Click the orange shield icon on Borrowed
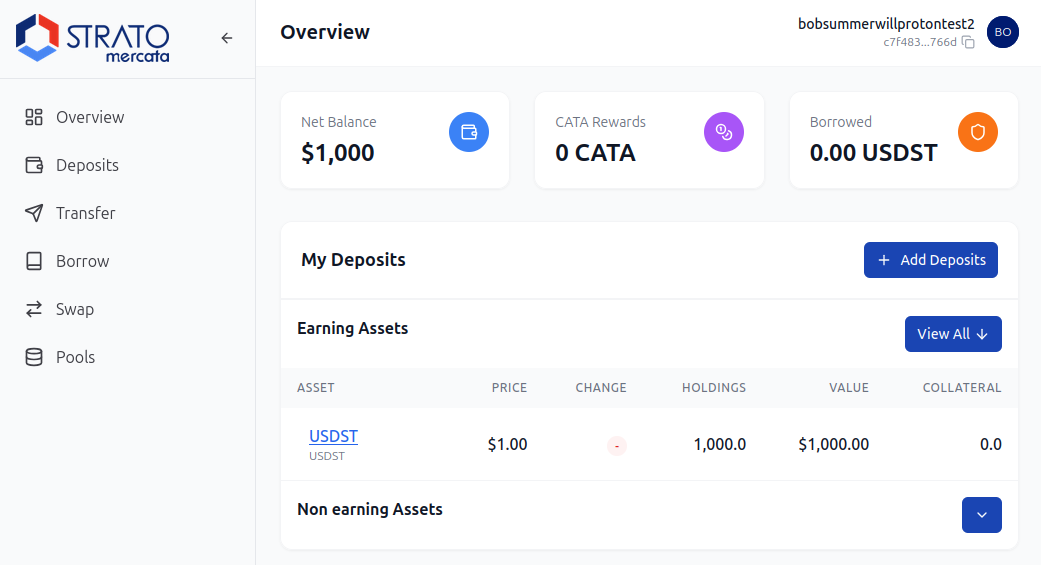 (978, 132)
